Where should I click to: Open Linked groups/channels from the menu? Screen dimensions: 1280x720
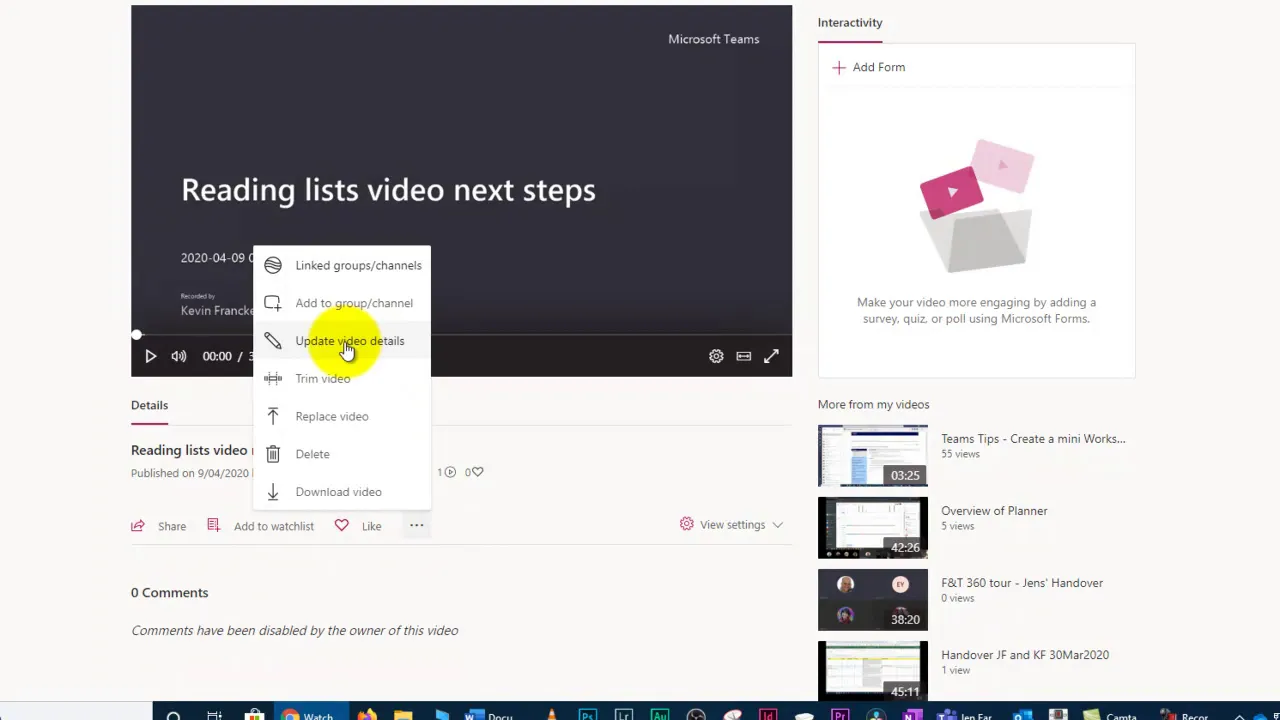342,265
